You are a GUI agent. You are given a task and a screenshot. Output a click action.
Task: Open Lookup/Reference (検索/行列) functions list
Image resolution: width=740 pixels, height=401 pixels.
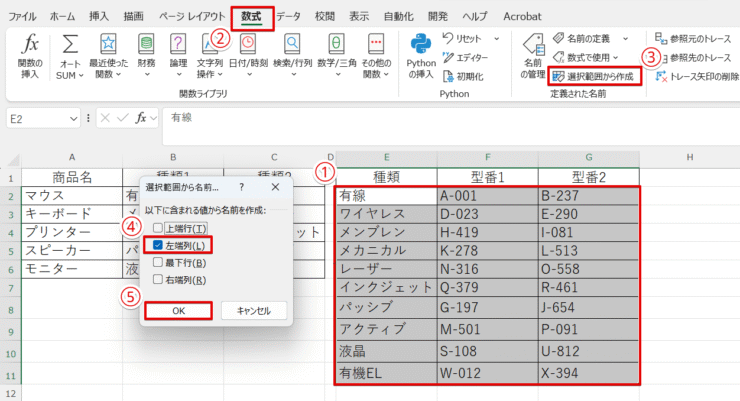[x=292, y=57]
